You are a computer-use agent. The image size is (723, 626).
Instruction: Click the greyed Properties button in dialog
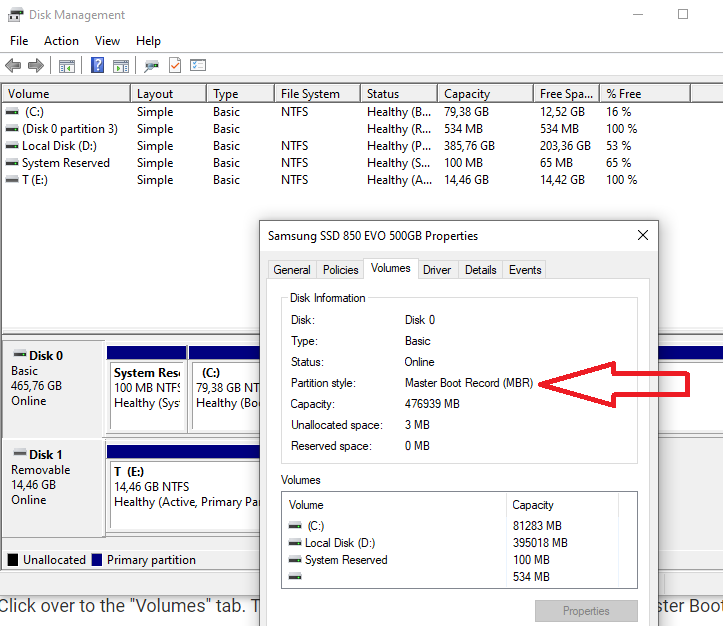coord(586,611)
